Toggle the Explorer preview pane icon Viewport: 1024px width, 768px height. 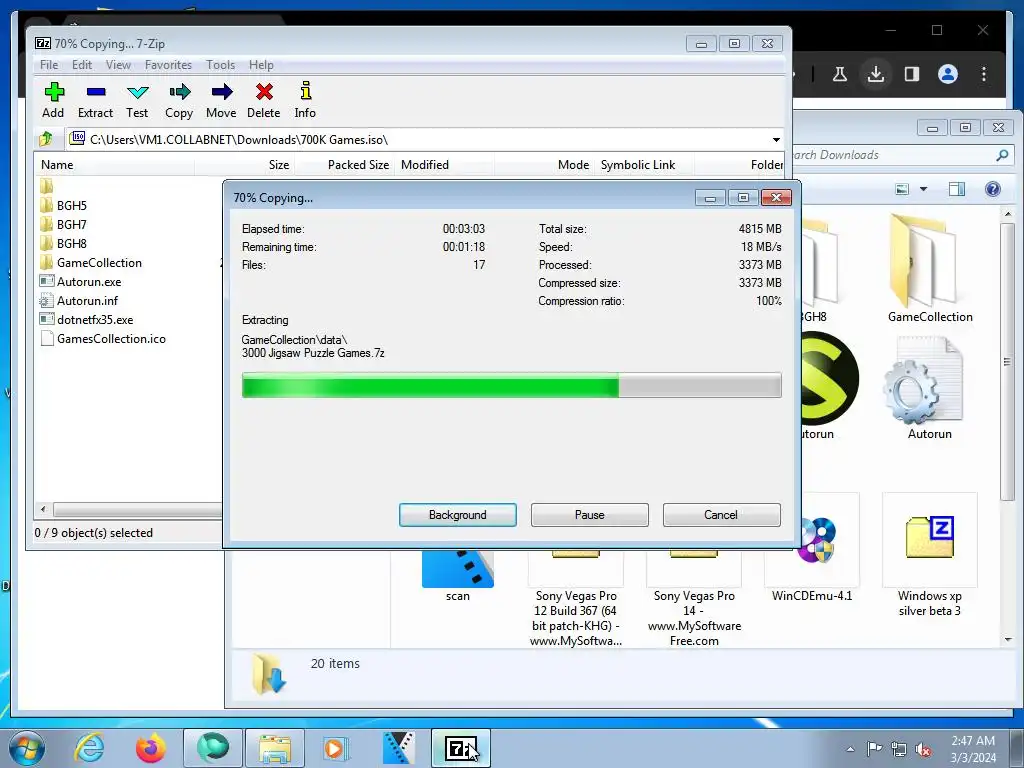pyautogui.click(x=957, y=189)
